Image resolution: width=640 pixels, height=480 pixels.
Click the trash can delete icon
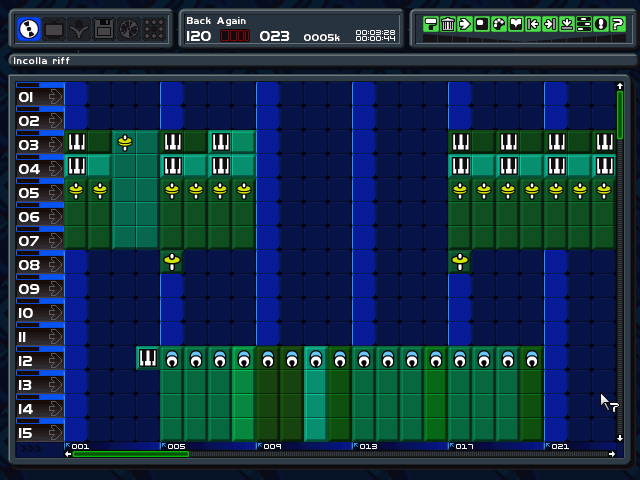[x=448, y=24]
